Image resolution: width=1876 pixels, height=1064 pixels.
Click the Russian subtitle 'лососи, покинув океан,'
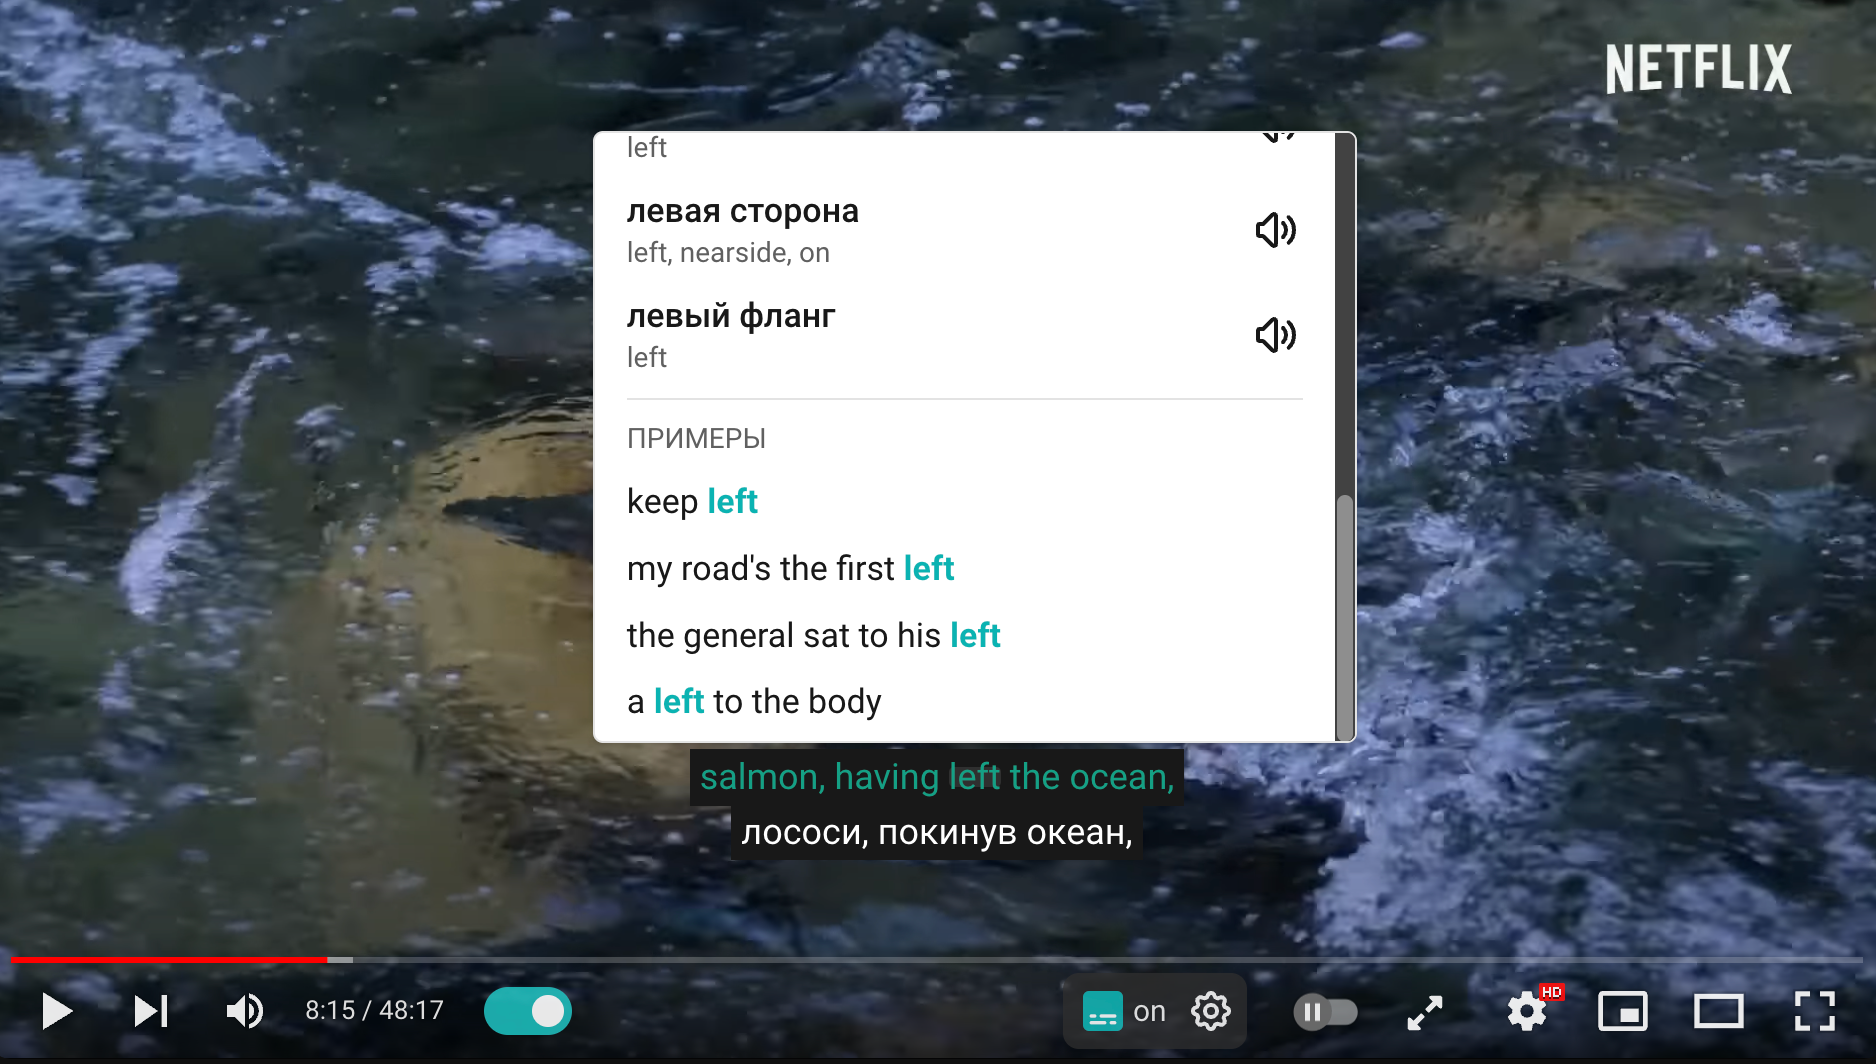tap(937, 832)
